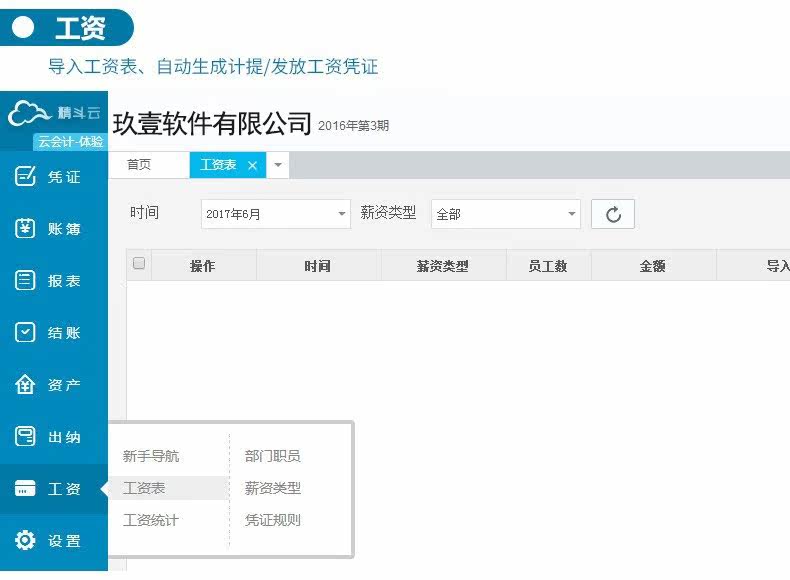Open the 结账 closing sidebar icon

pos(25,333)
